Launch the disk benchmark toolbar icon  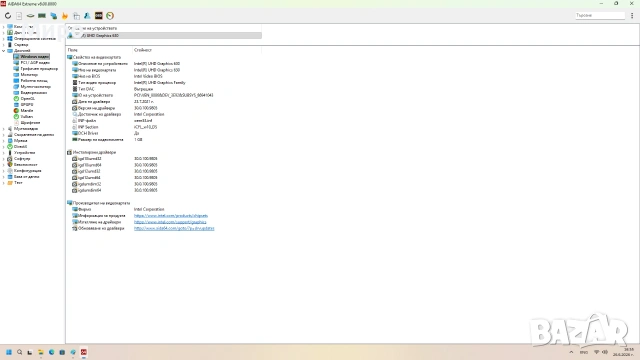(30, 16)
